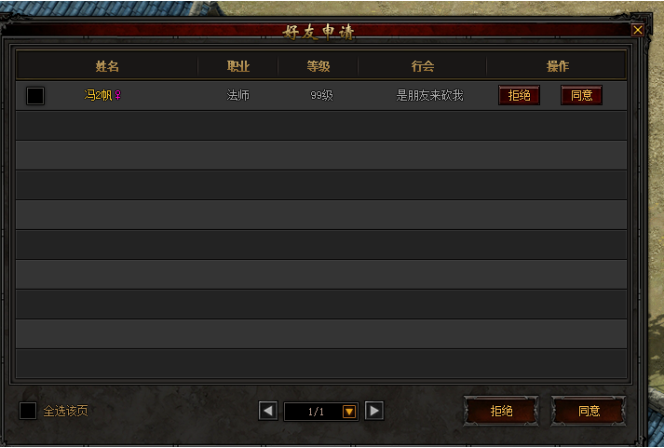Screen dimensions: 664x448
Task: Click the 1/1 page selector box
Action: tap(321, 411)
